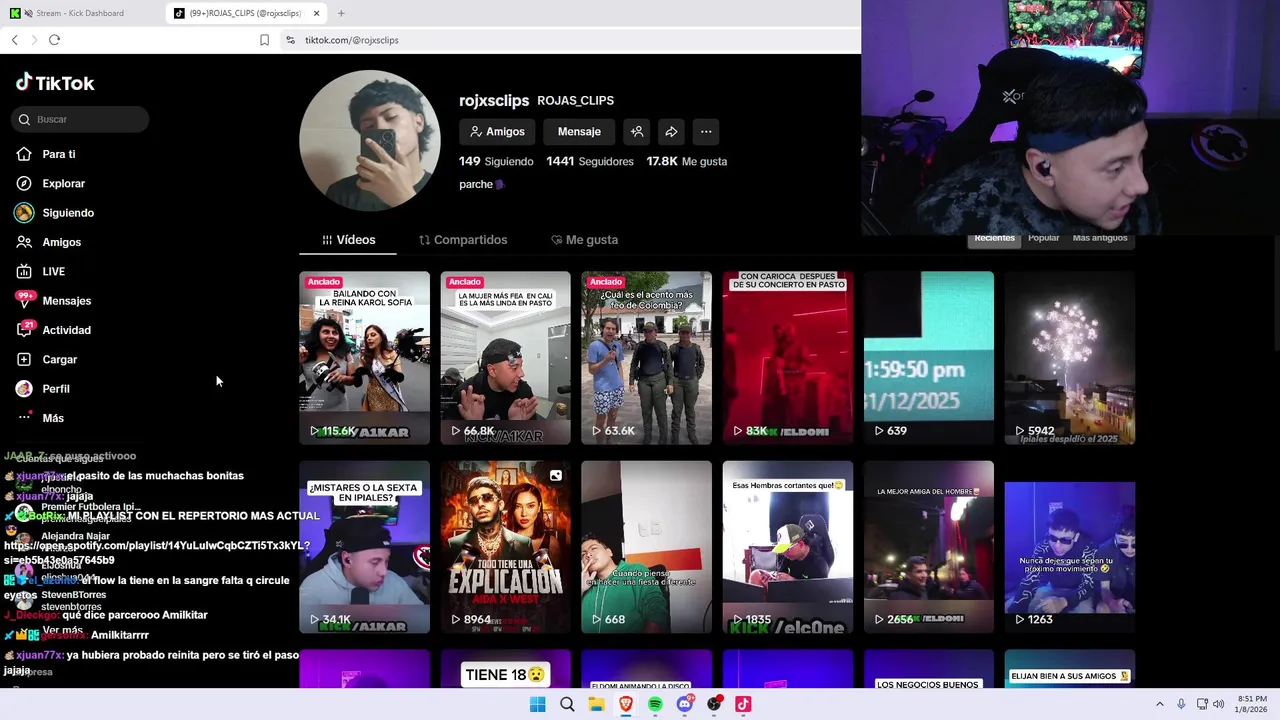Click the 17.8K Me gusta count

[686, 161]
